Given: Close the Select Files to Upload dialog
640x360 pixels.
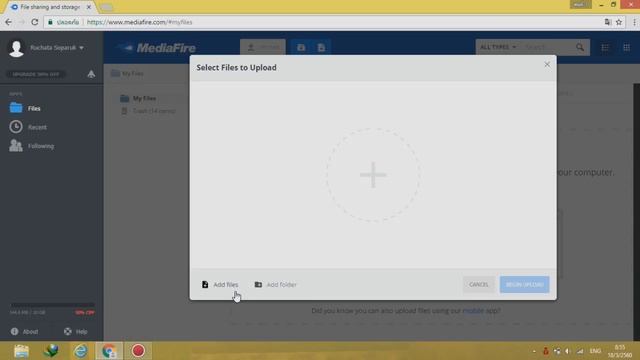Looking at the screenshot, I should [547, 64].
